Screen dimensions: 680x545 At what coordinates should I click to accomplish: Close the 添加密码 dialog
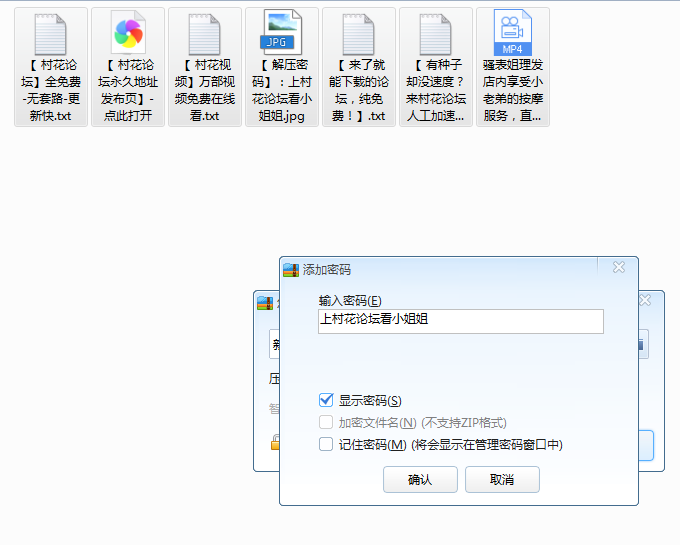tap(618, 268)
